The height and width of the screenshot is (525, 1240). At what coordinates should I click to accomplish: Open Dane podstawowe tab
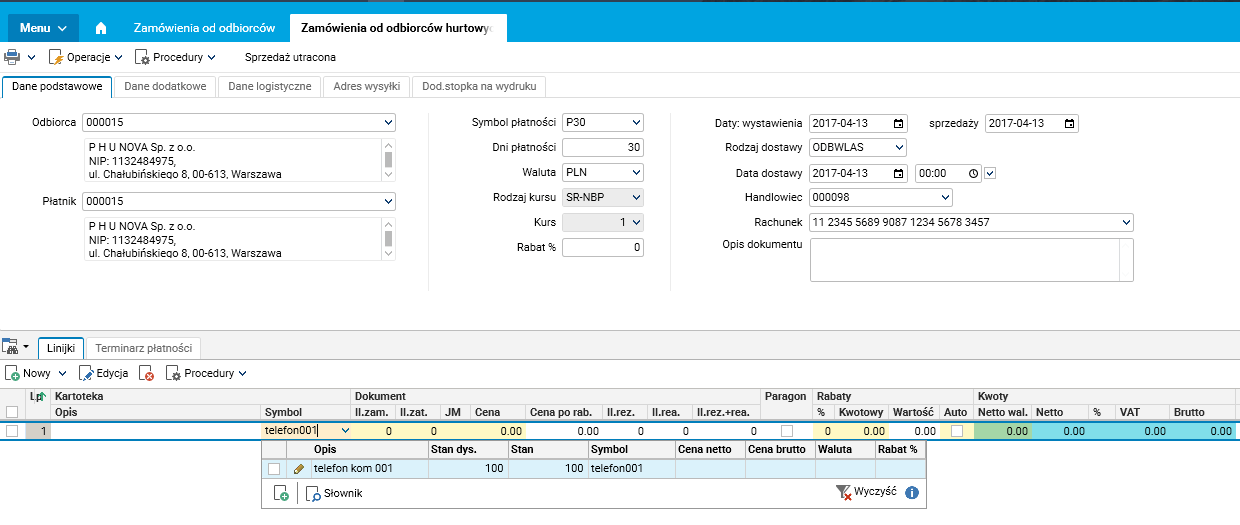[57, 87]
